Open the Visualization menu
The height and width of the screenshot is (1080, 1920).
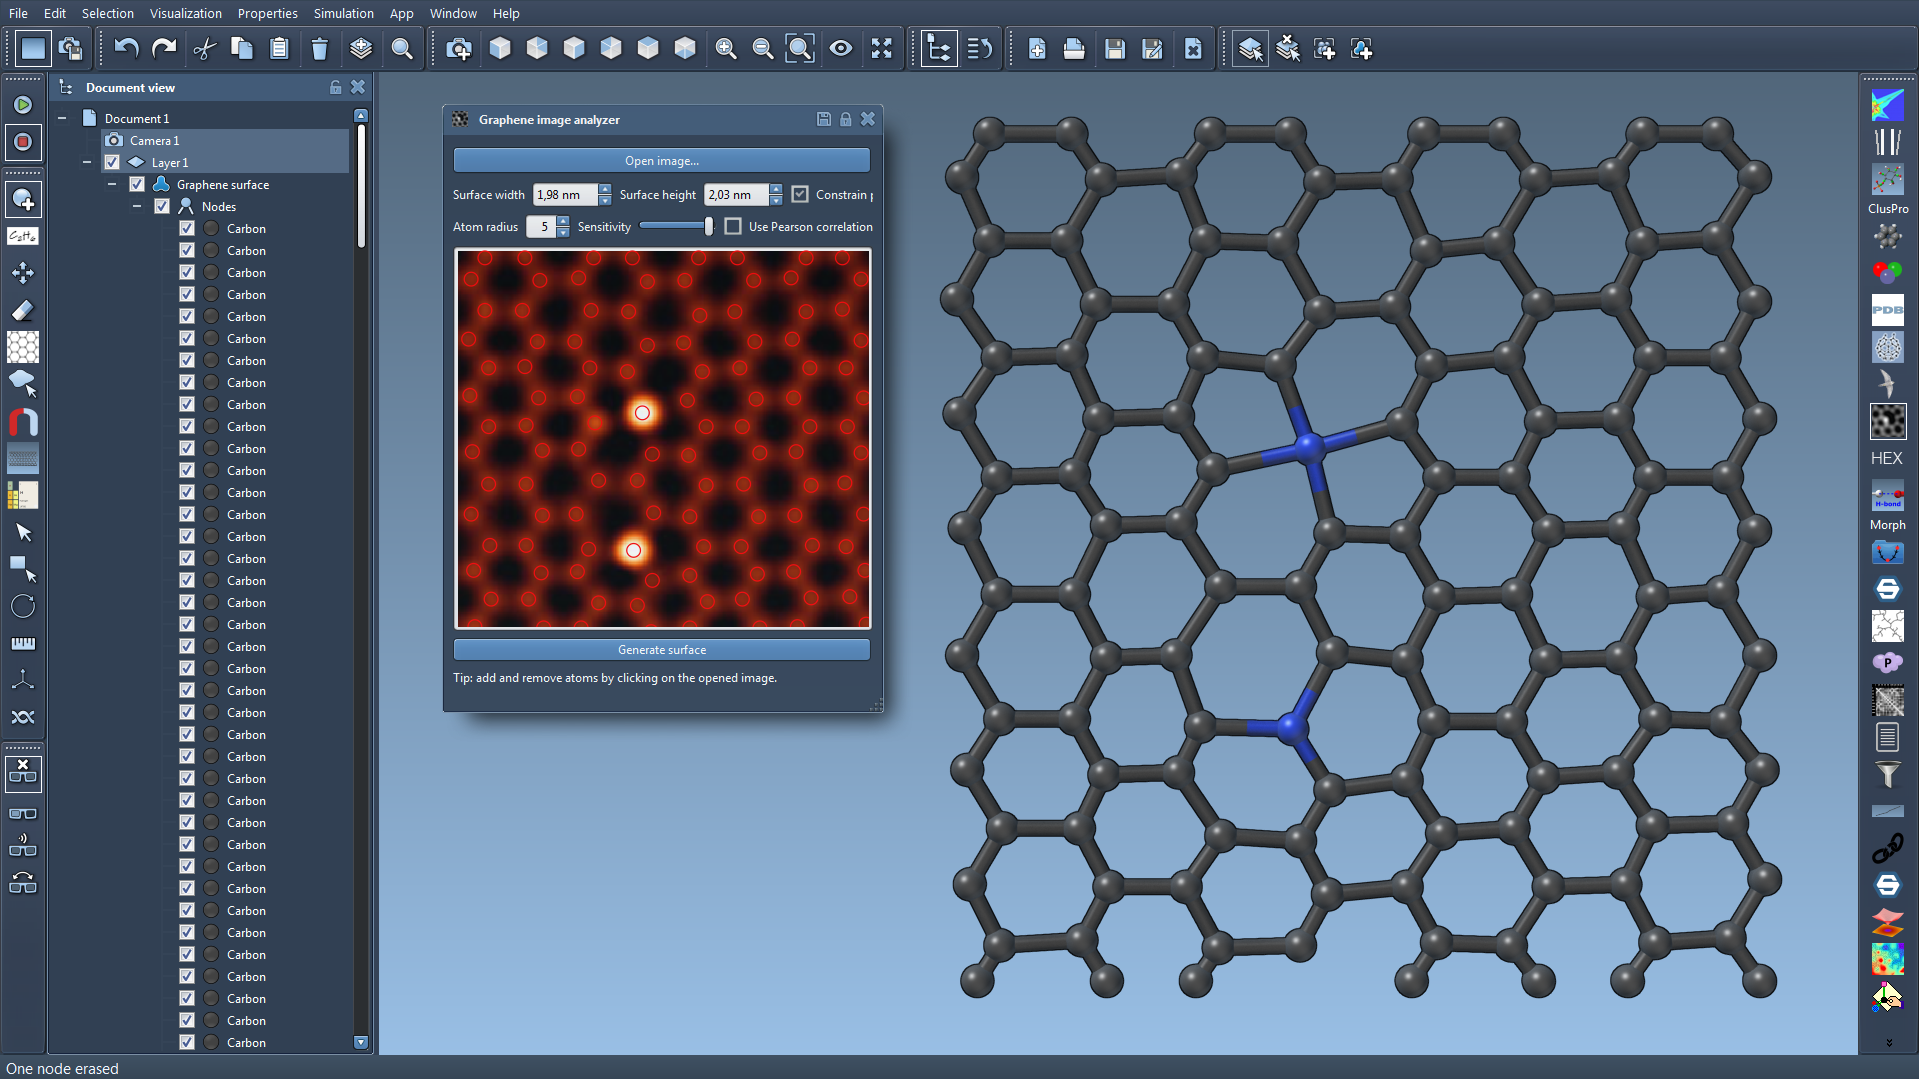tap(185, 13)
